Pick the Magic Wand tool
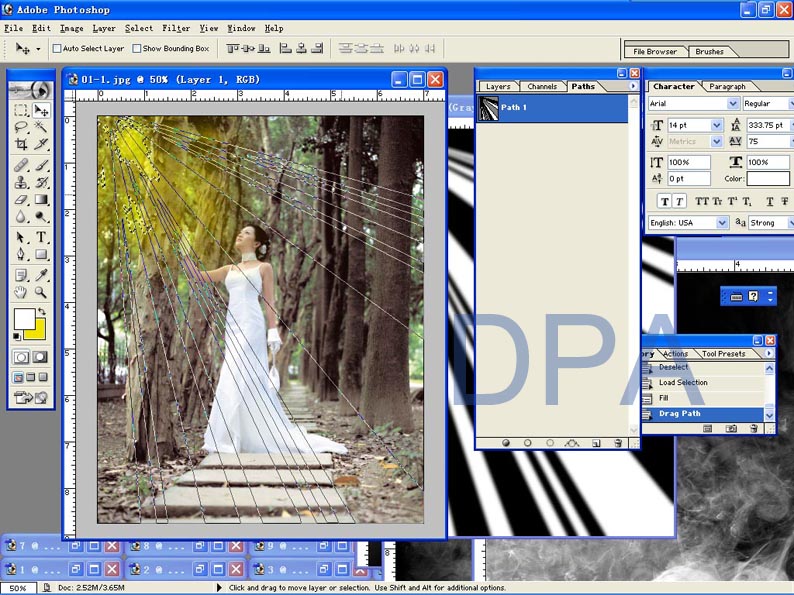Viewport: 794px width, 595px height. pyautogui.click(x=41, y=127)
